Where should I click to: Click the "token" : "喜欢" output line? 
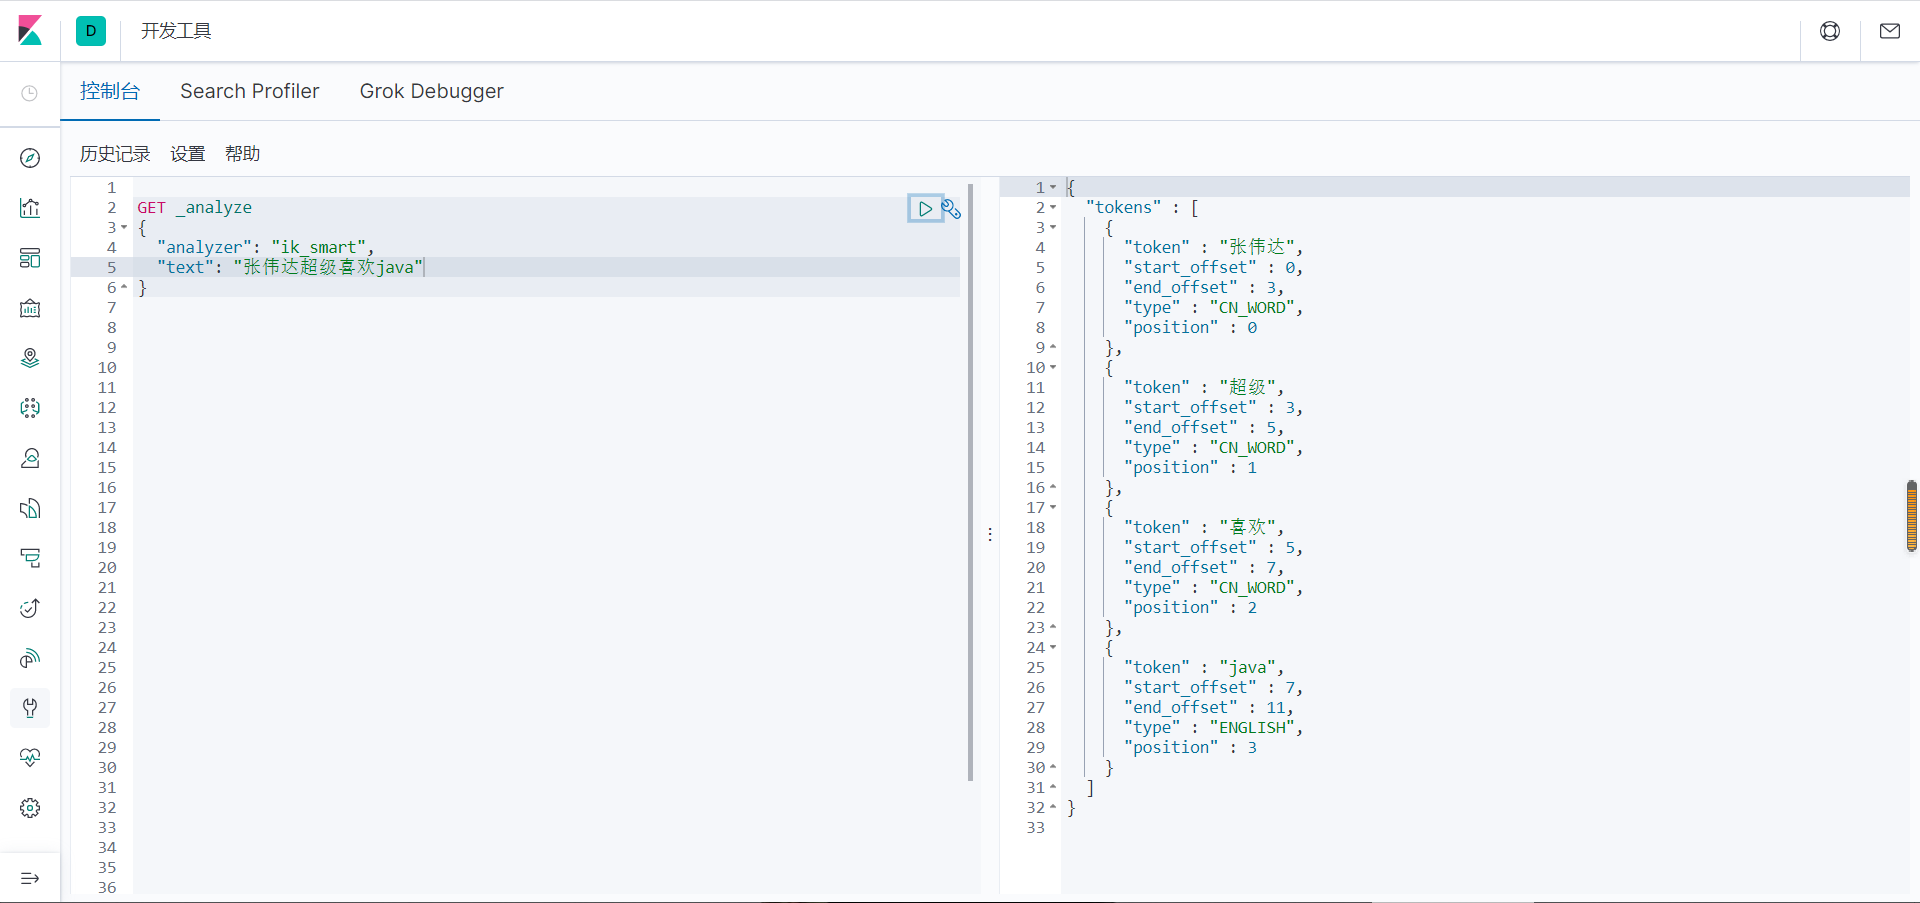click(x=1203, y=528)
